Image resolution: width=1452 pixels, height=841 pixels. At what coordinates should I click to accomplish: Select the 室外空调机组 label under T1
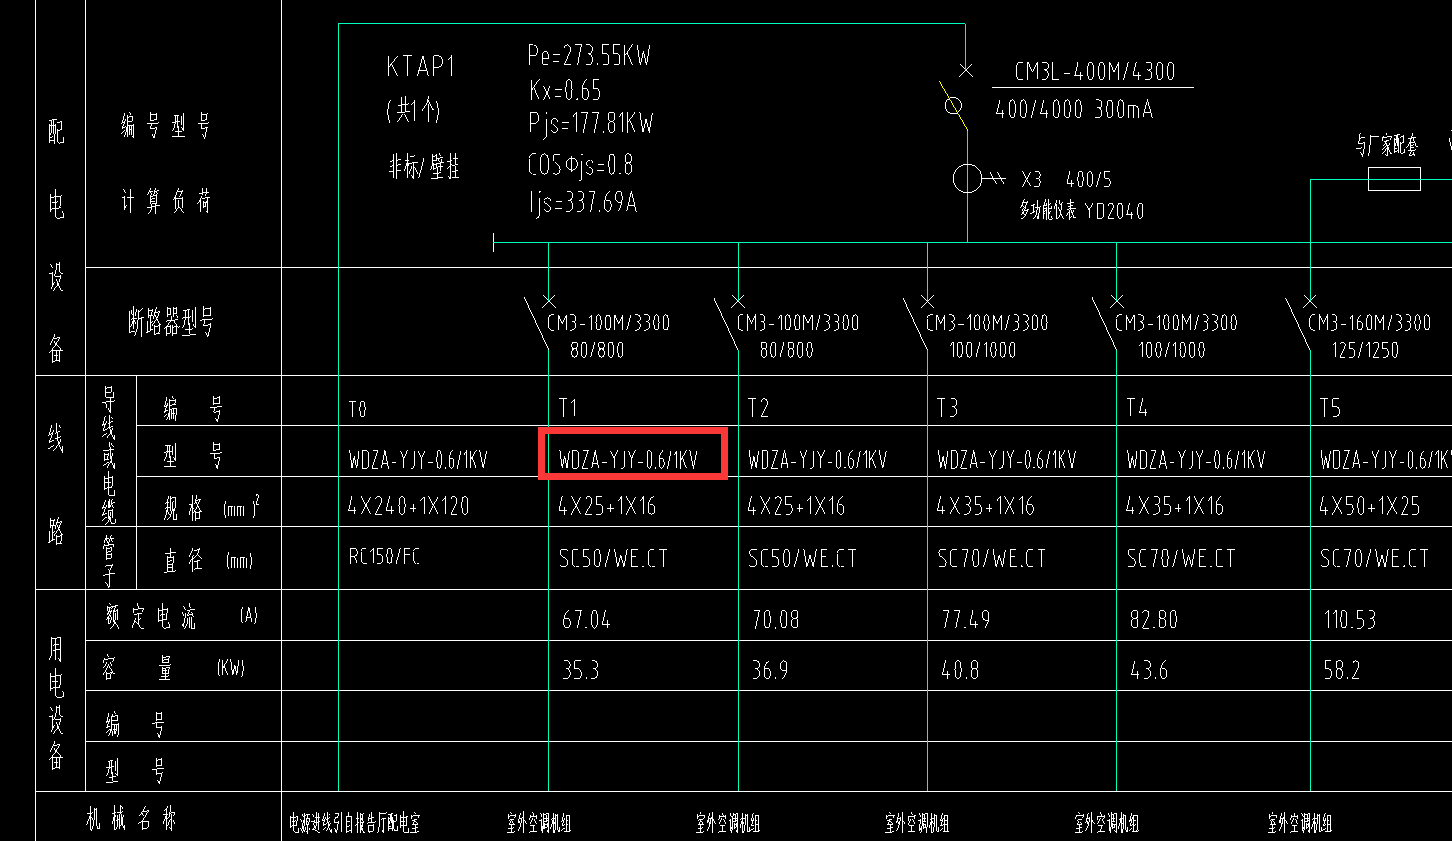[538, 823]
